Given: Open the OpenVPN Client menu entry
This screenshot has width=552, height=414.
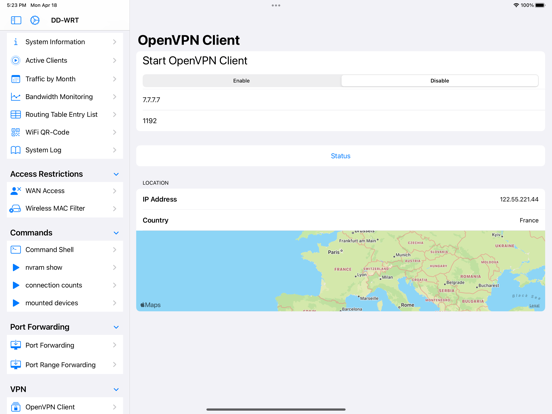Looking at the screenshot, I should 65,407.
